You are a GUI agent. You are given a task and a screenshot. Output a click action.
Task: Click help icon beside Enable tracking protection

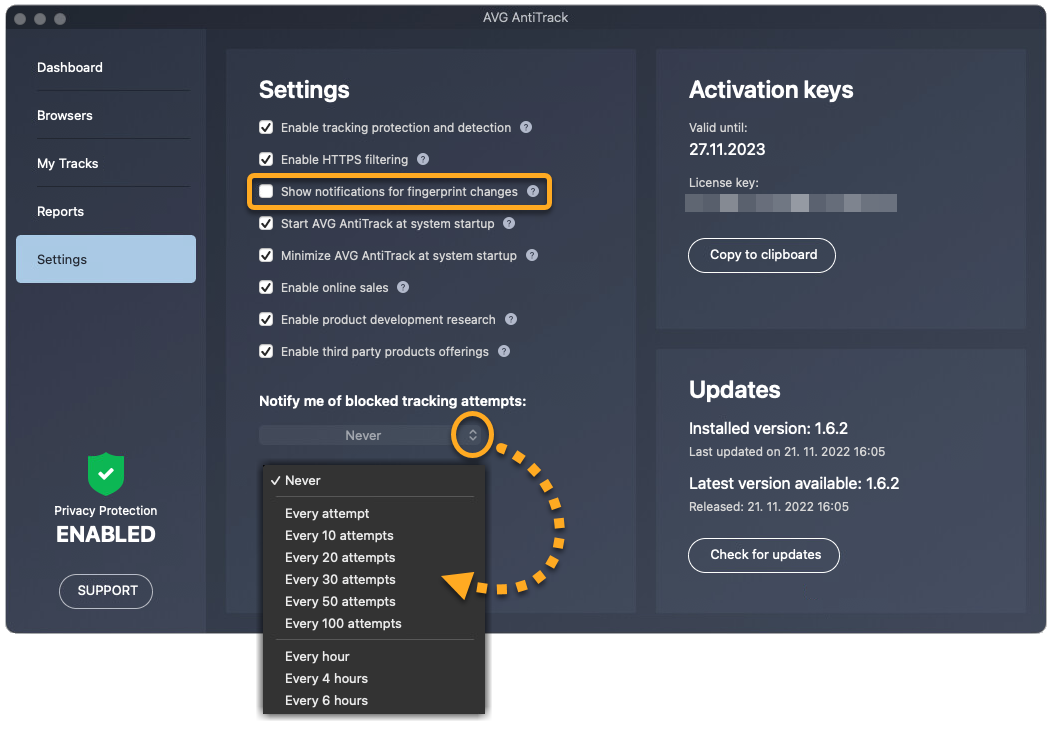tap(526, 128)
